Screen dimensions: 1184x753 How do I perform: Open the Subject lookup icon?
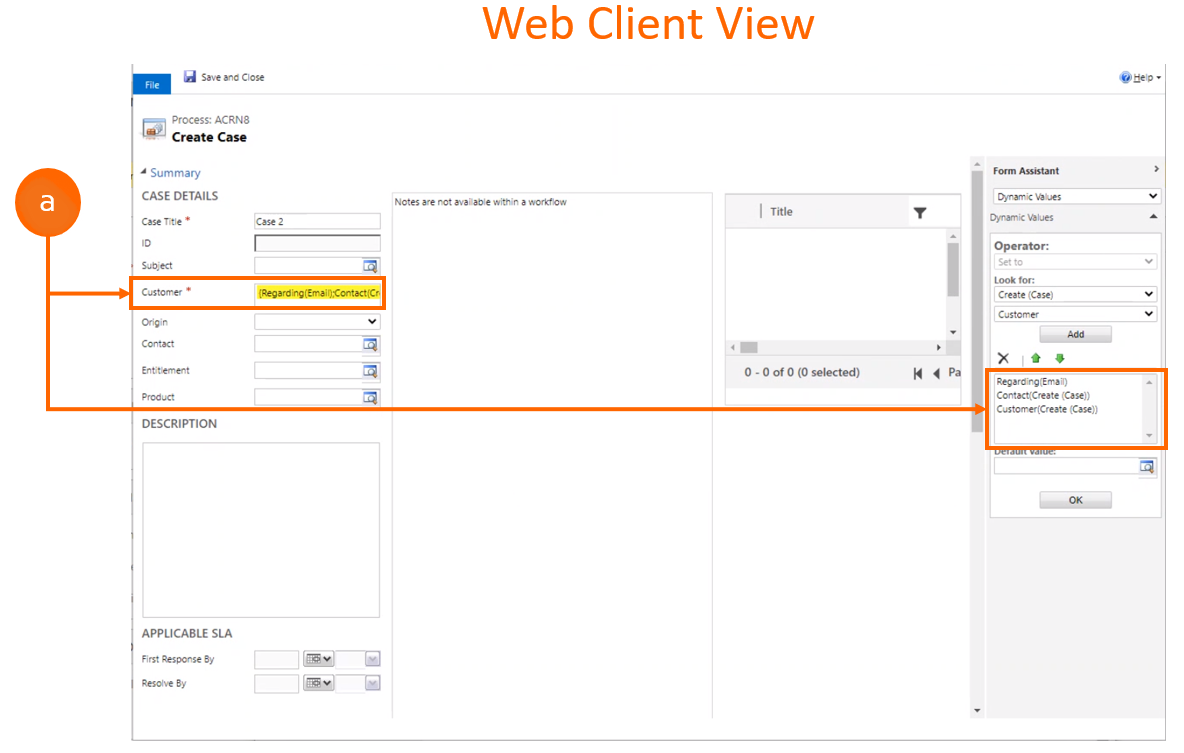[x=370, y=266]
